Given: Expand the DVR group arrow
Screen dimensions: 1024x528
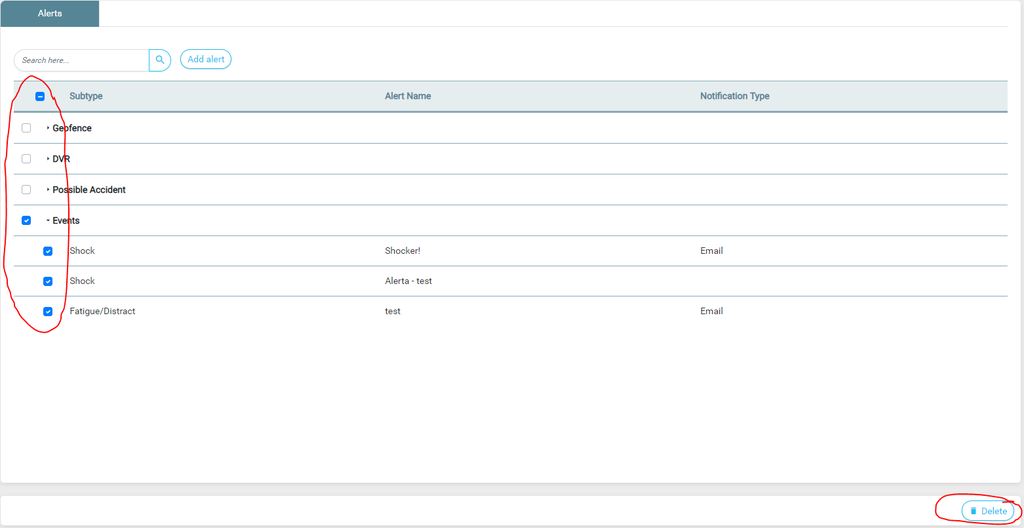Looking at the screenshot, I should (48, 159).
